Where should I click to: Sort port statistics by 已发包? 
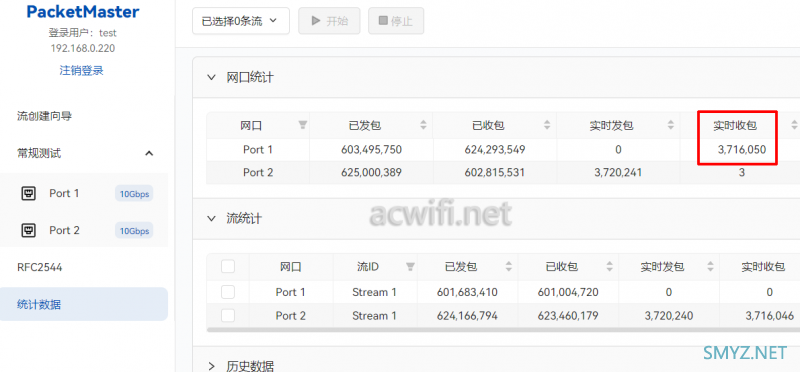pos(423,125)
